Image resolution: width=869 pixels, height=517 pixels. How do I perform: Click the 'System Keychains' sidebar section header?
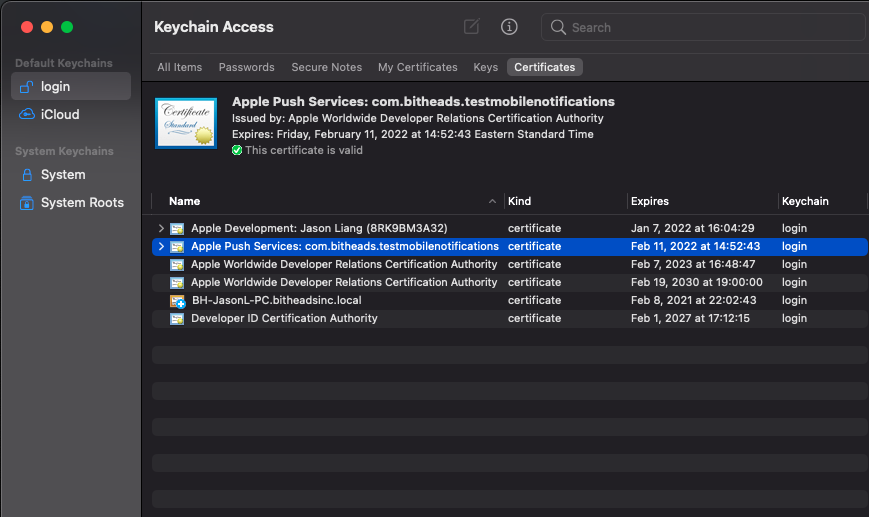[64, 151]
